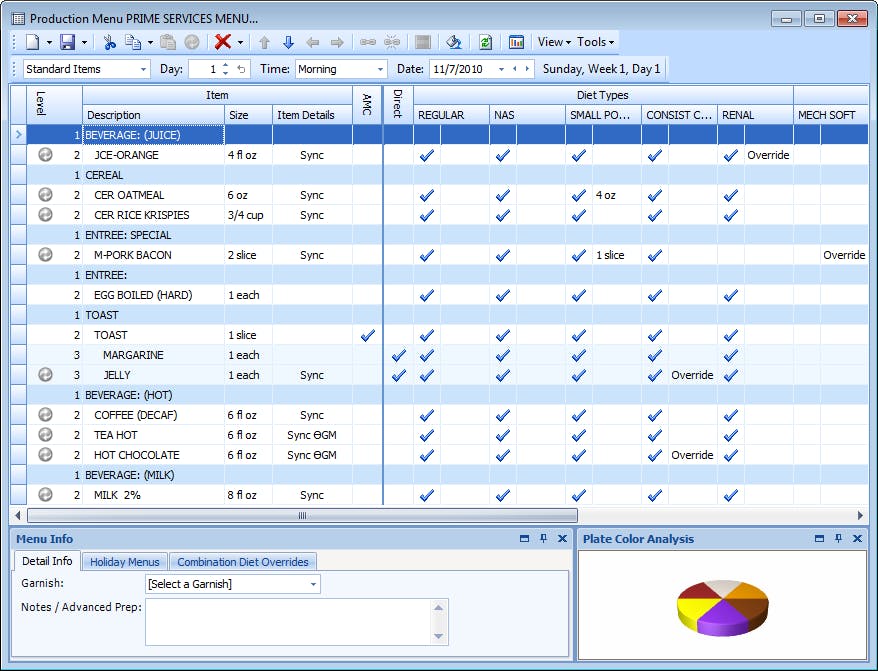The image size is (878, 671).
Task: Toggle Direct checkmark on MARGARINE row
Action: point(399,355)
